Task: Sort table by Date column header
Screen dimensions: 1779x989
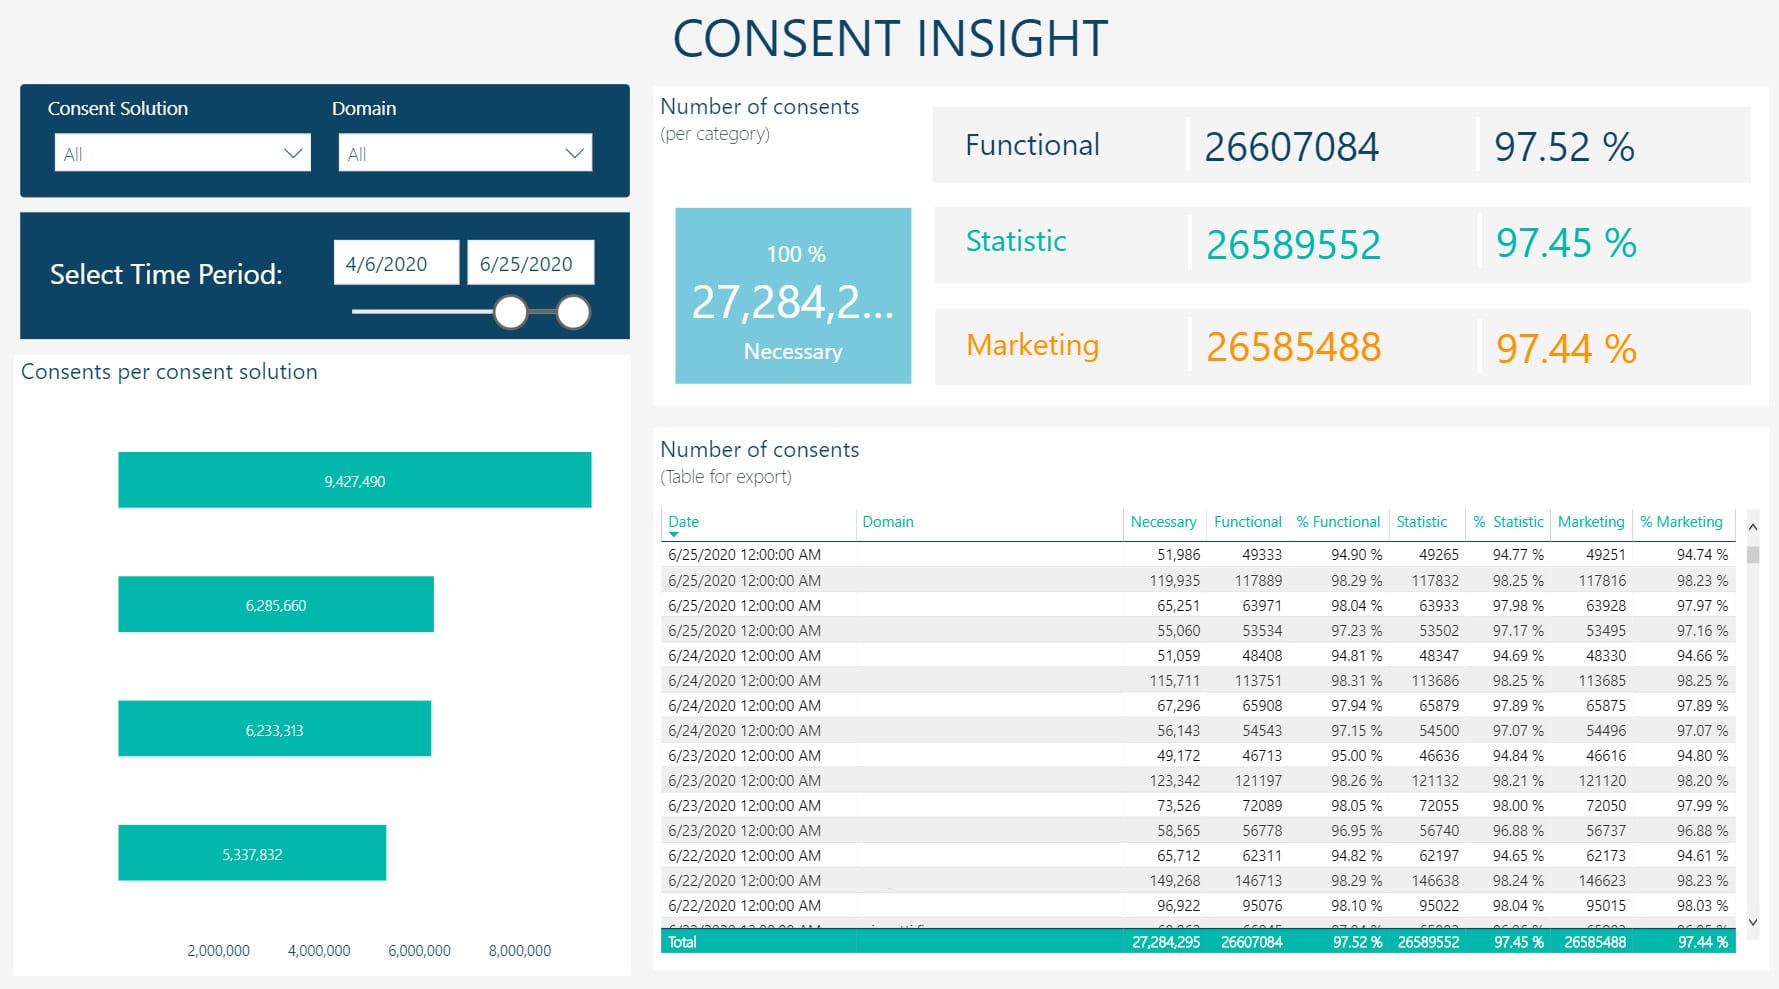Action: tap(684, 521)
